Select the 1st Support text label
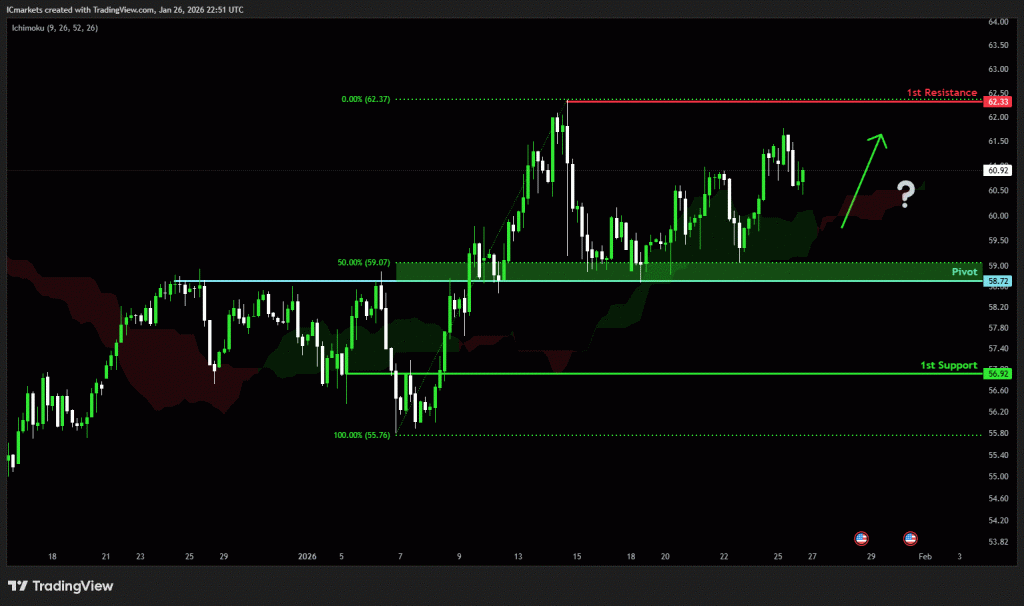 click(948, 365)
